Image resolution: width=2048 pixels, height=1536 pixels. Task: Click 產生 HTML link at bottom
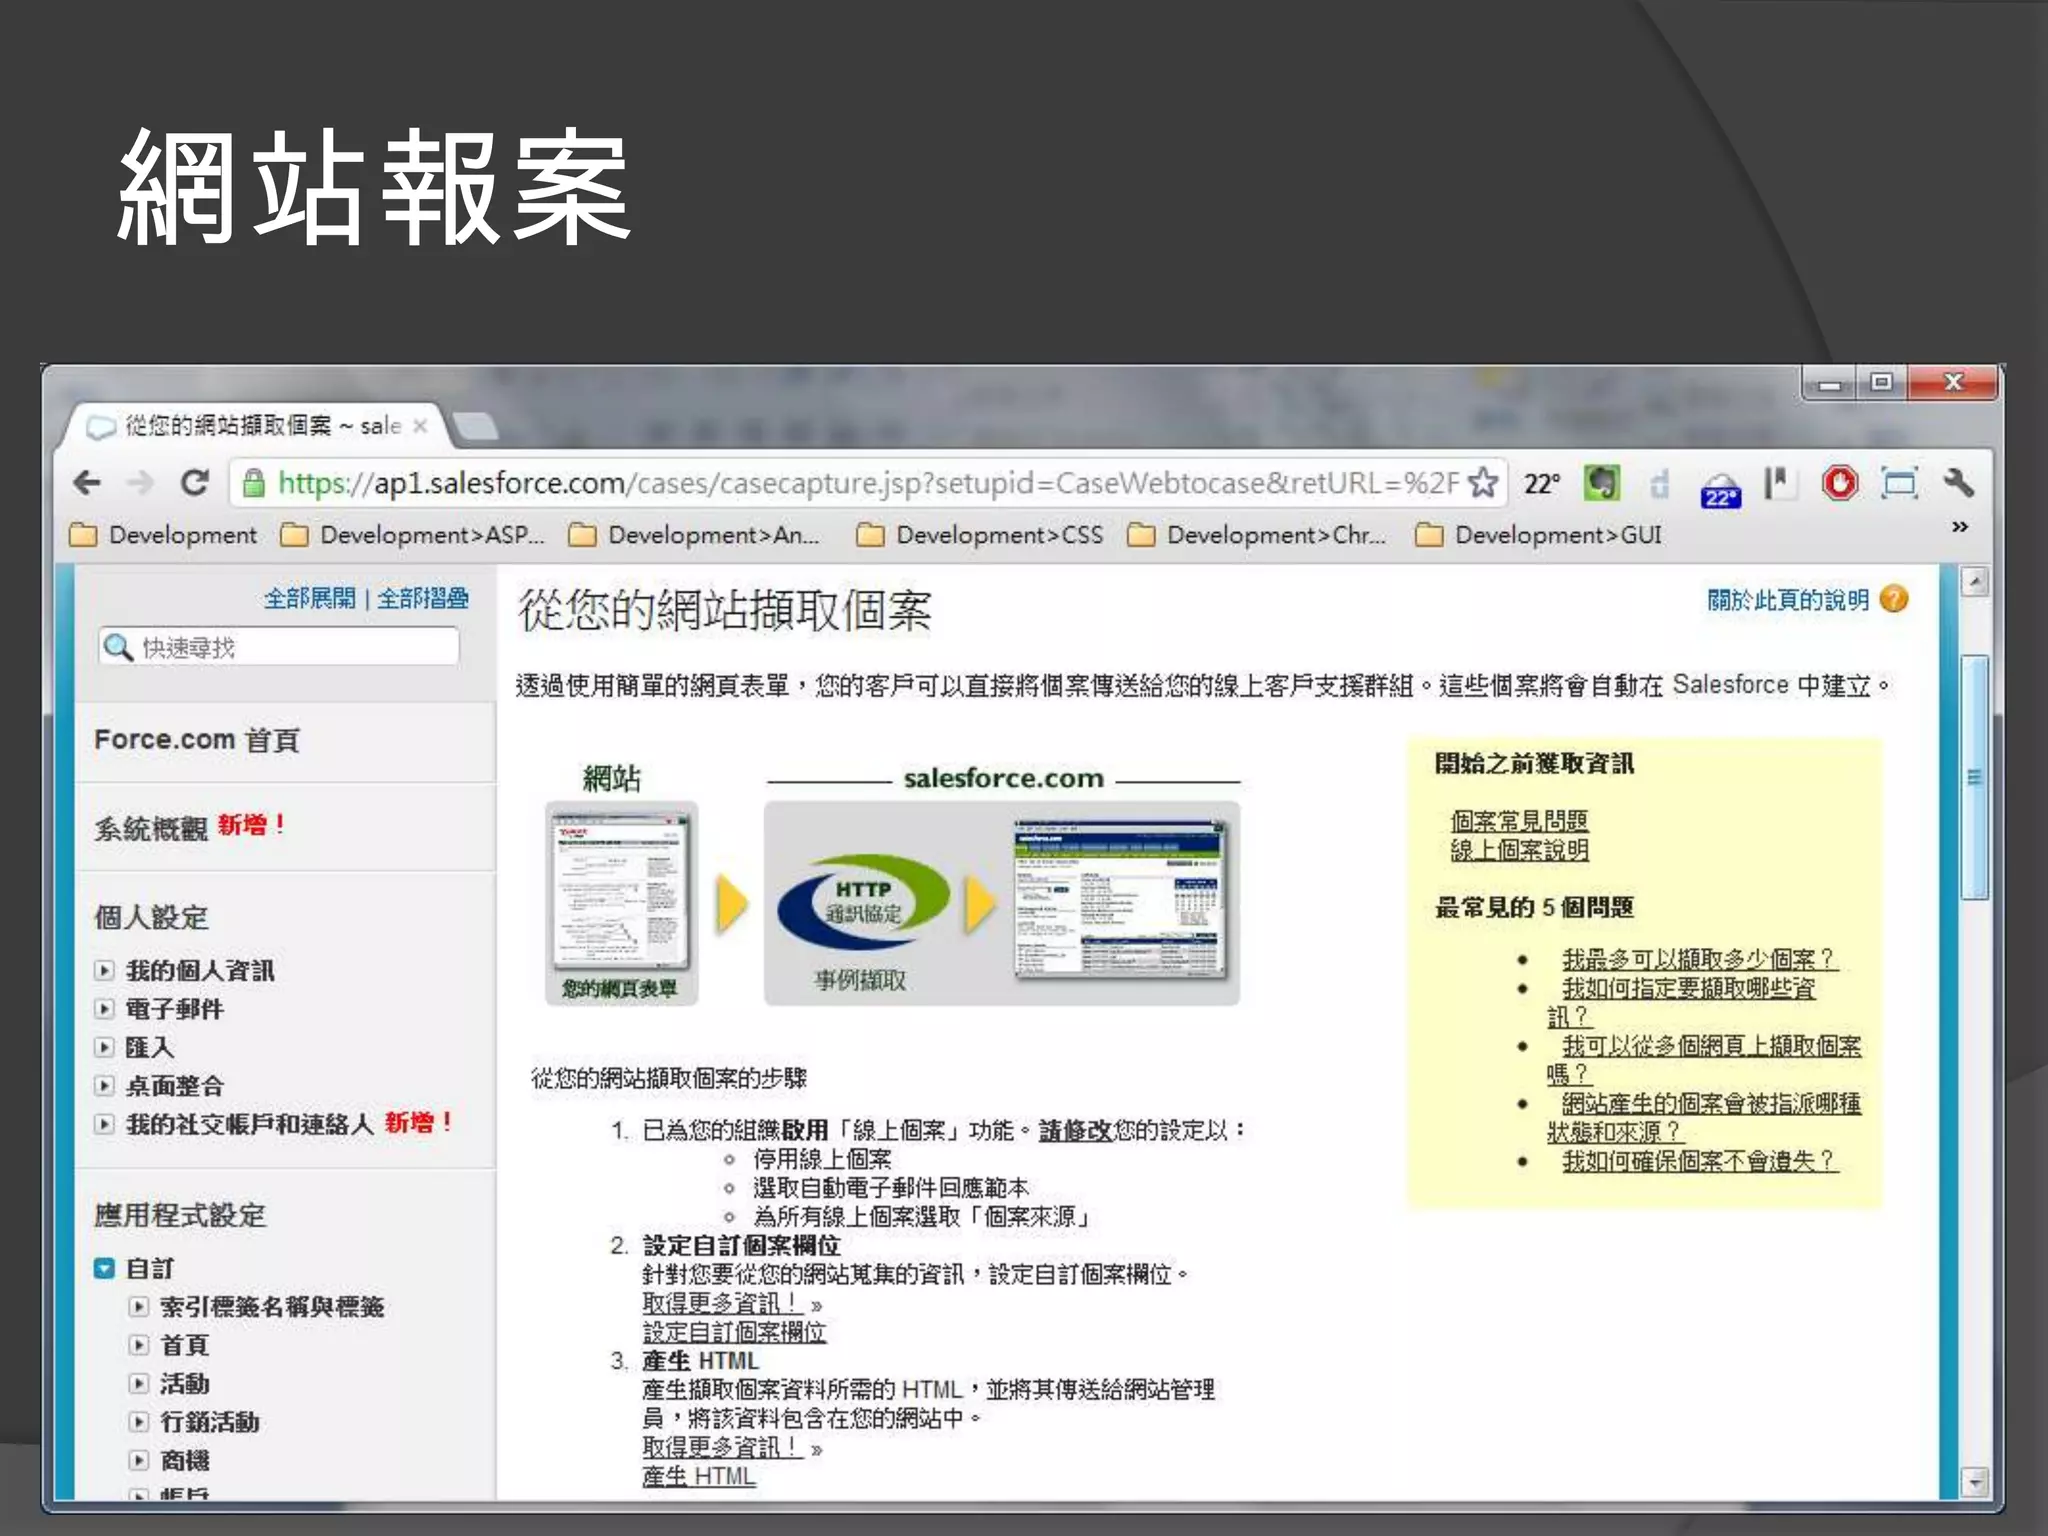pyautogui.click(x=699, y=1477)
